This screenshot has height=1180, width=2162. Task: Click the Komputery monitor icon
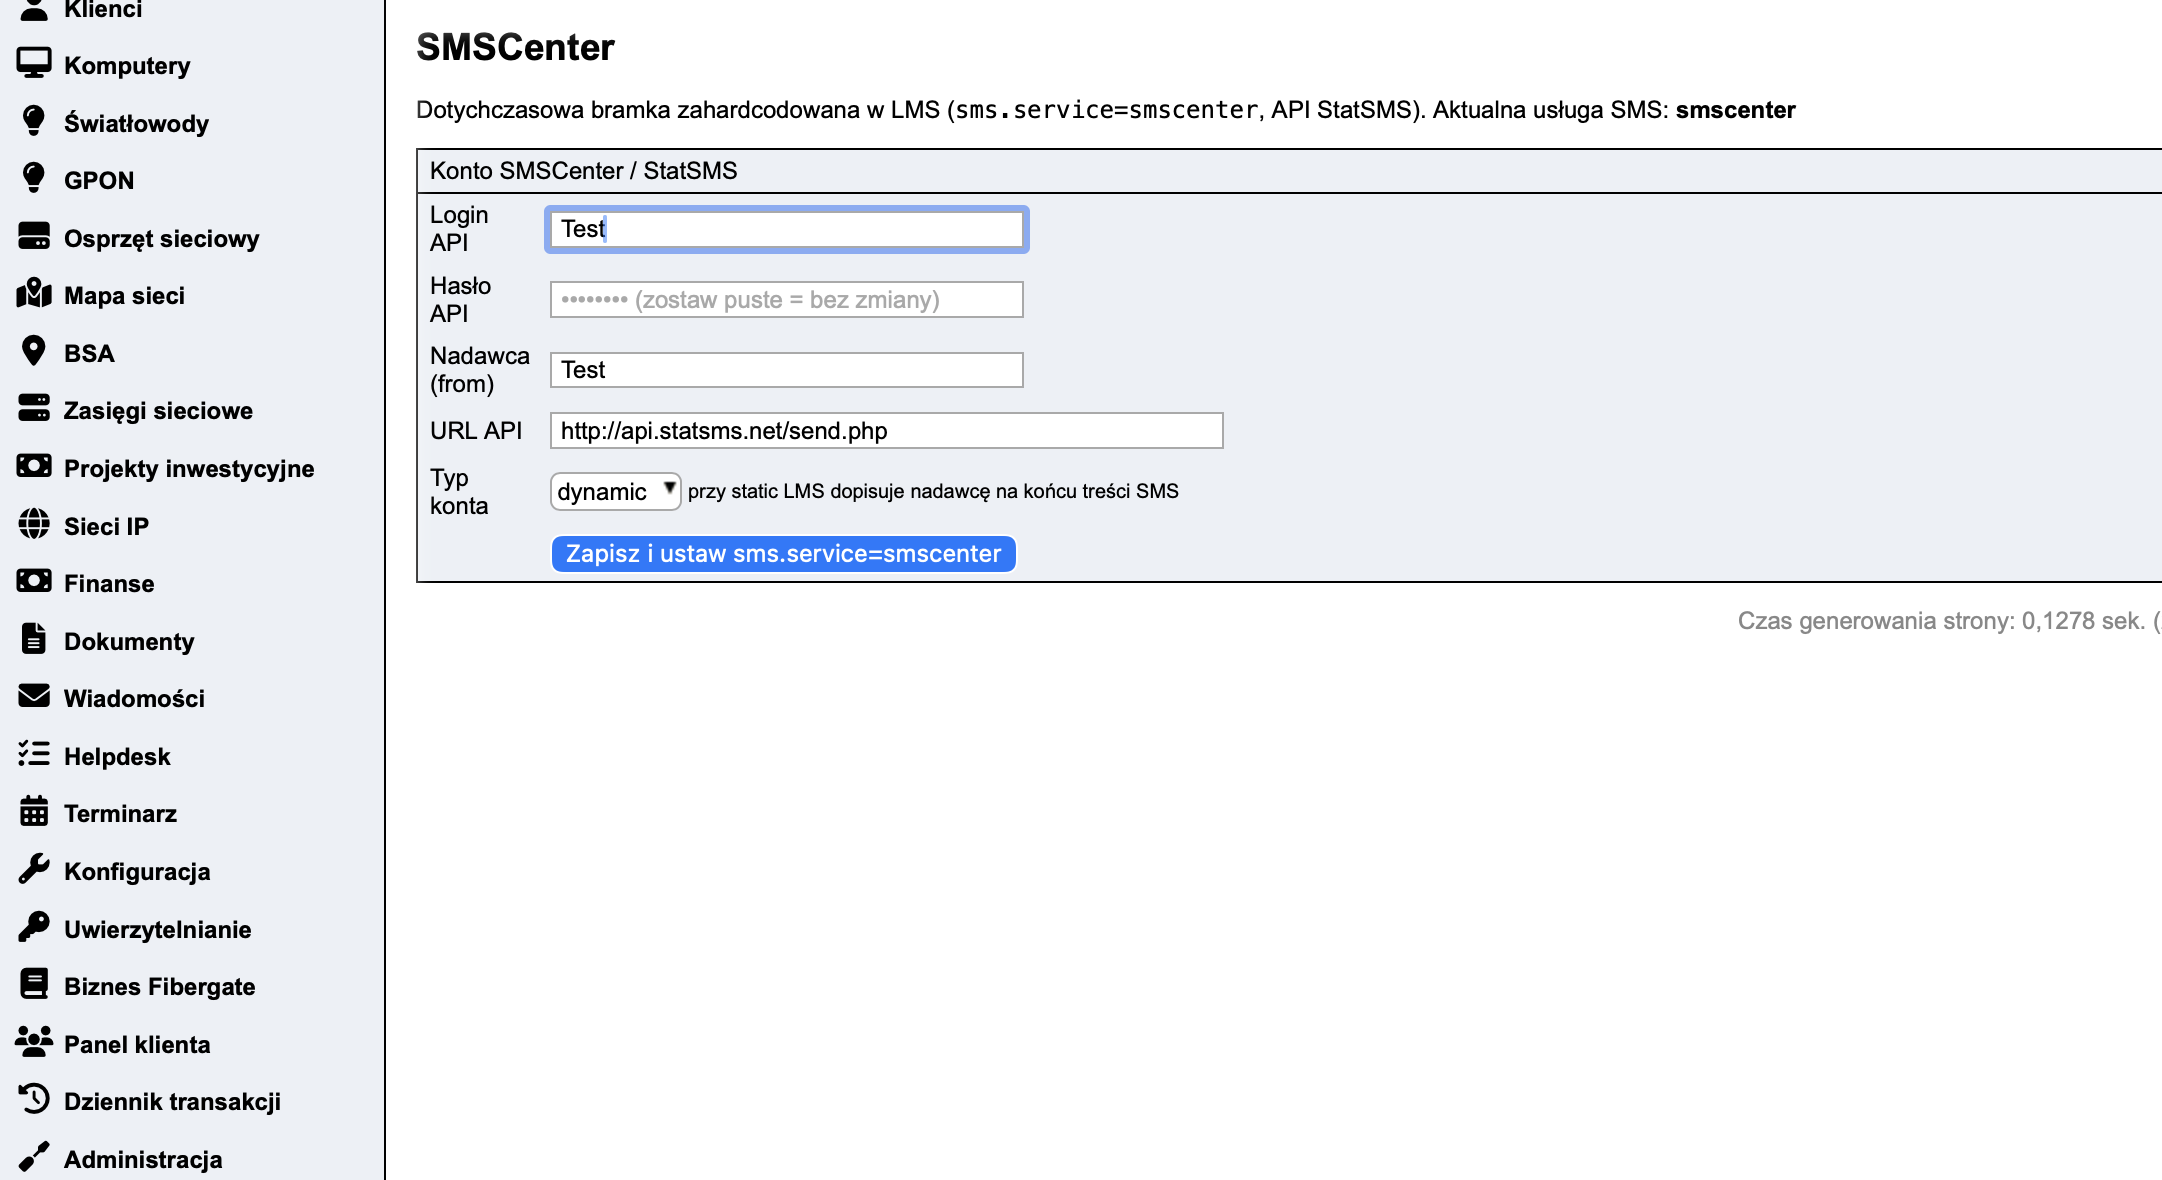click(34, 63)
